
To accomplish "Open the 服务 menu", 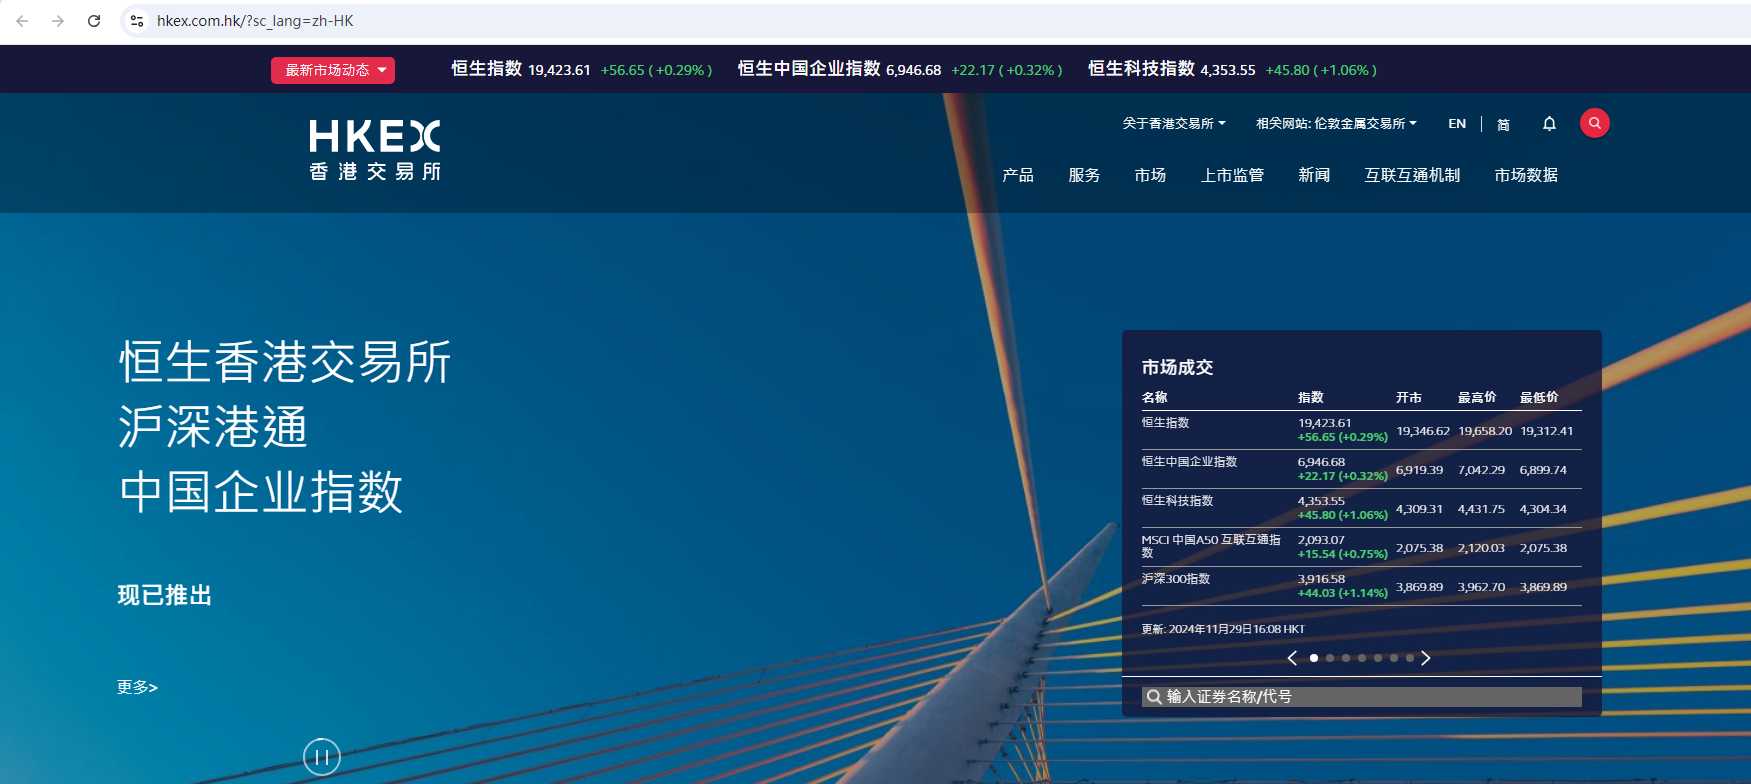I will point(1084,175).
